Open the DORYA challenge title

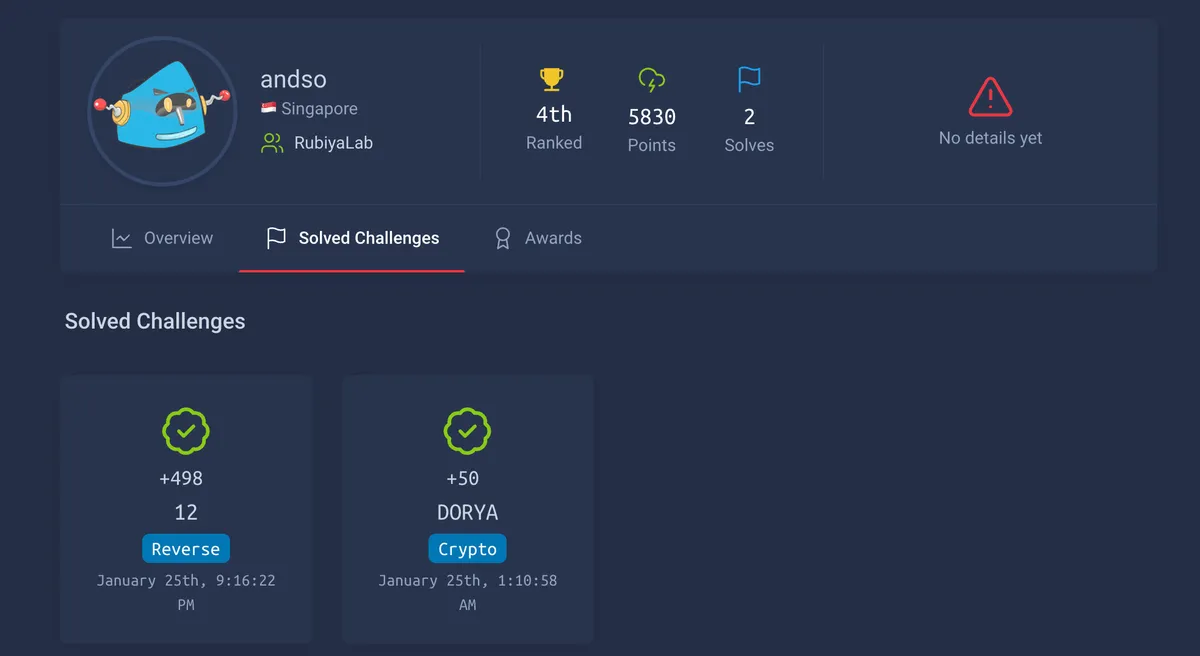tap(467, 512)
